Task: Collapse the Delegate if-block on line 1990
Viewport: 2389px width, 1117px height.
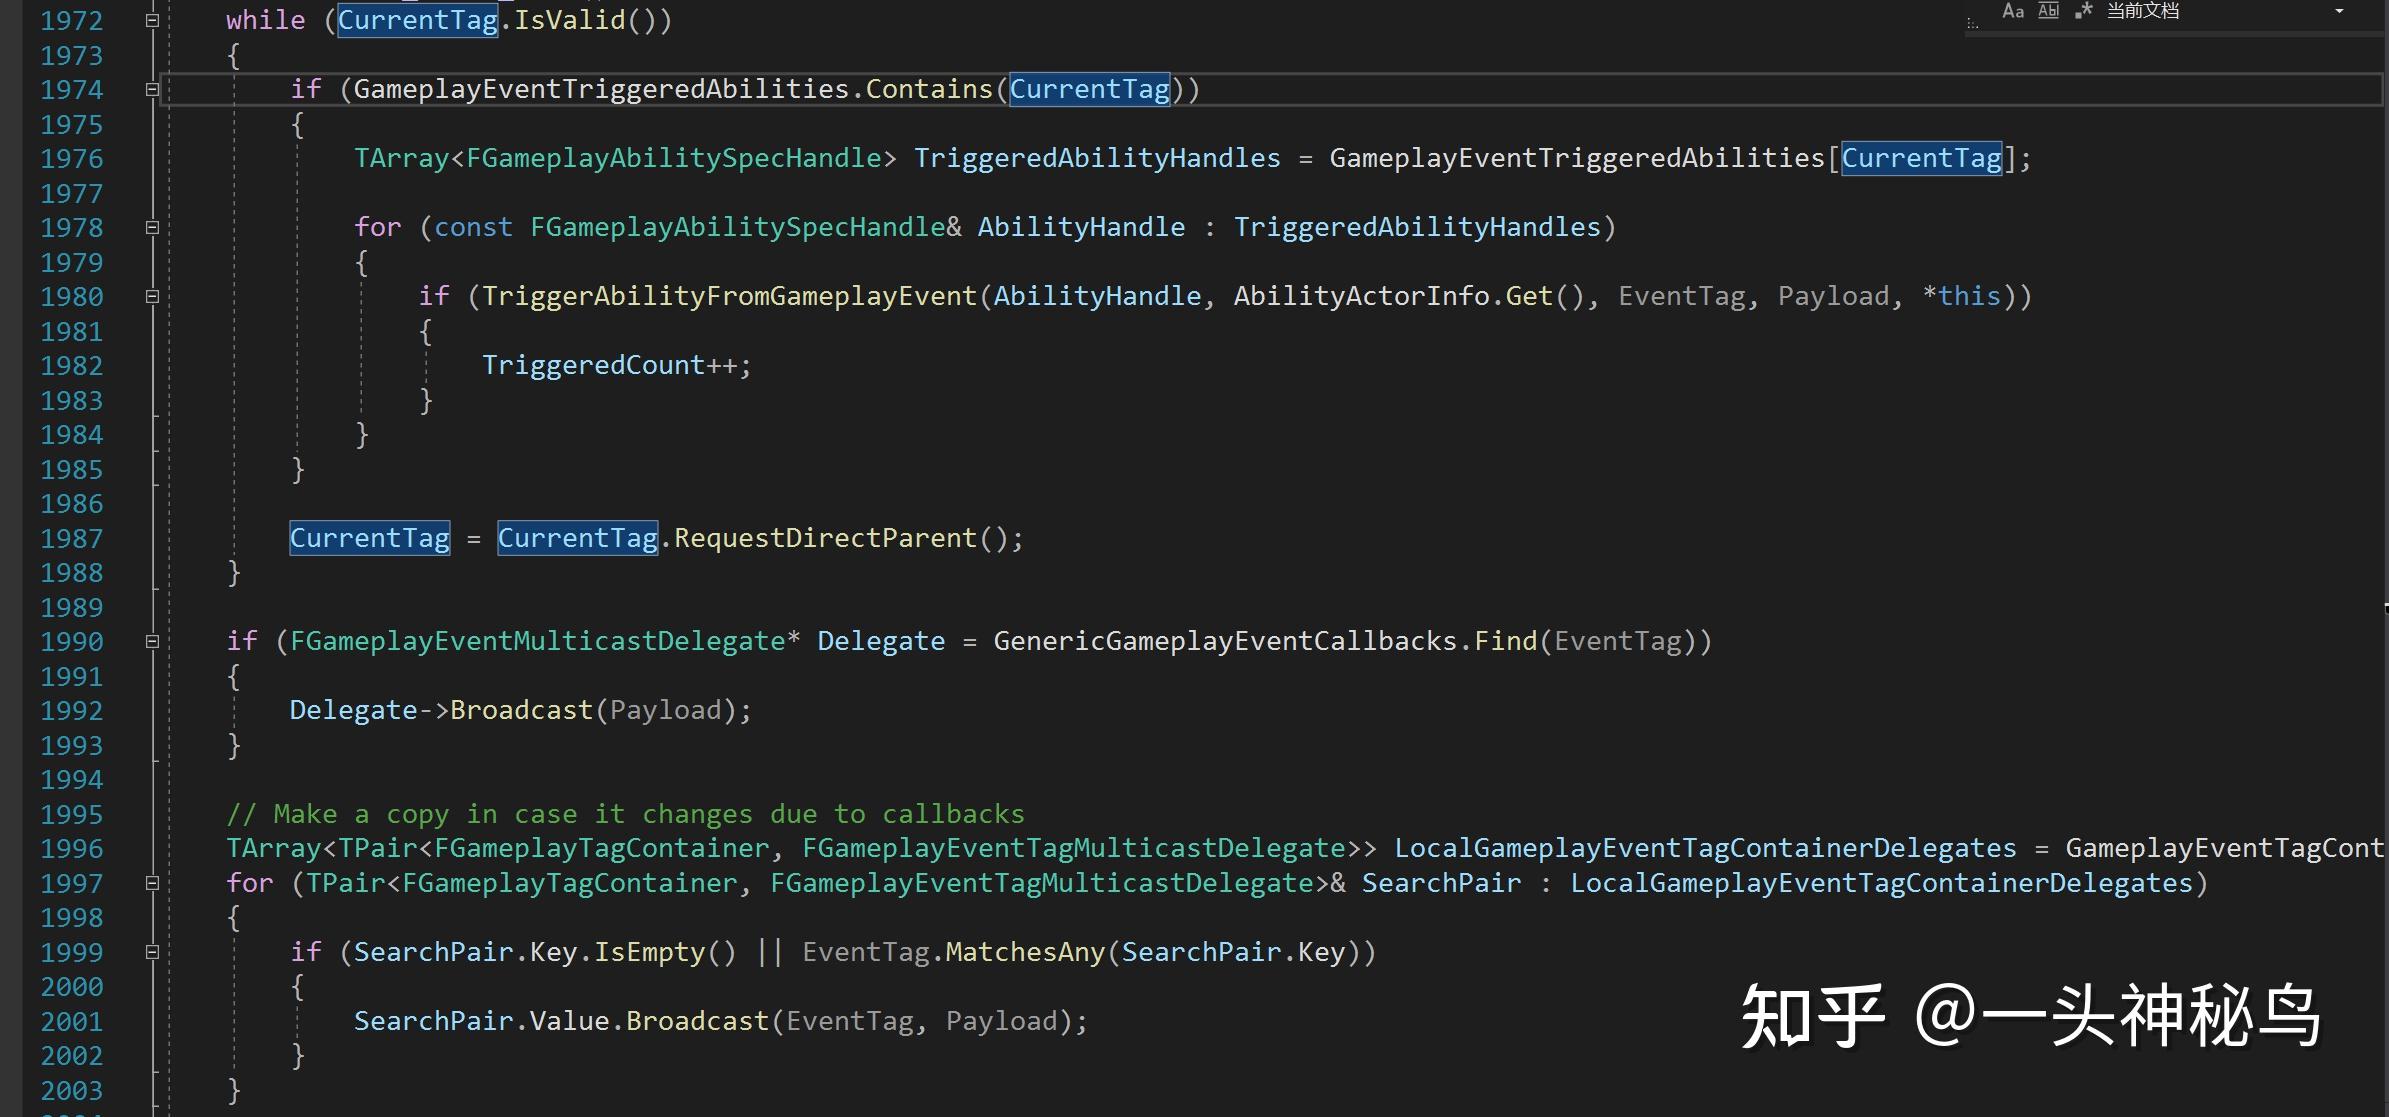Action: 152,641
